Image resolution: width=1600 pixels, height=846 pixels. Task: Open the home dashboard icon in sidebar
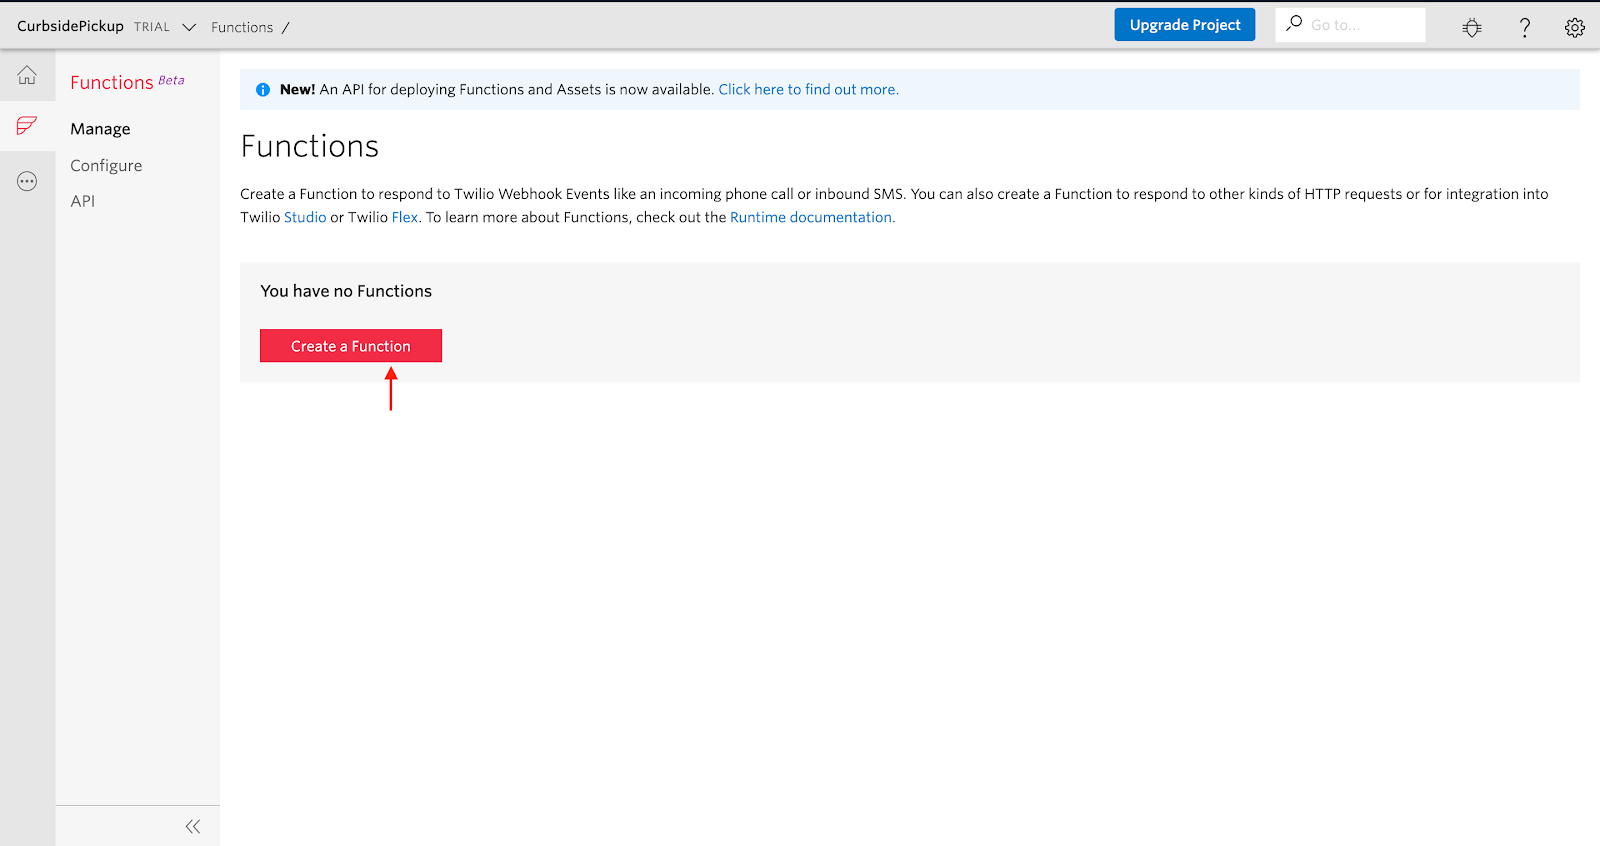(x=27, y=75)
